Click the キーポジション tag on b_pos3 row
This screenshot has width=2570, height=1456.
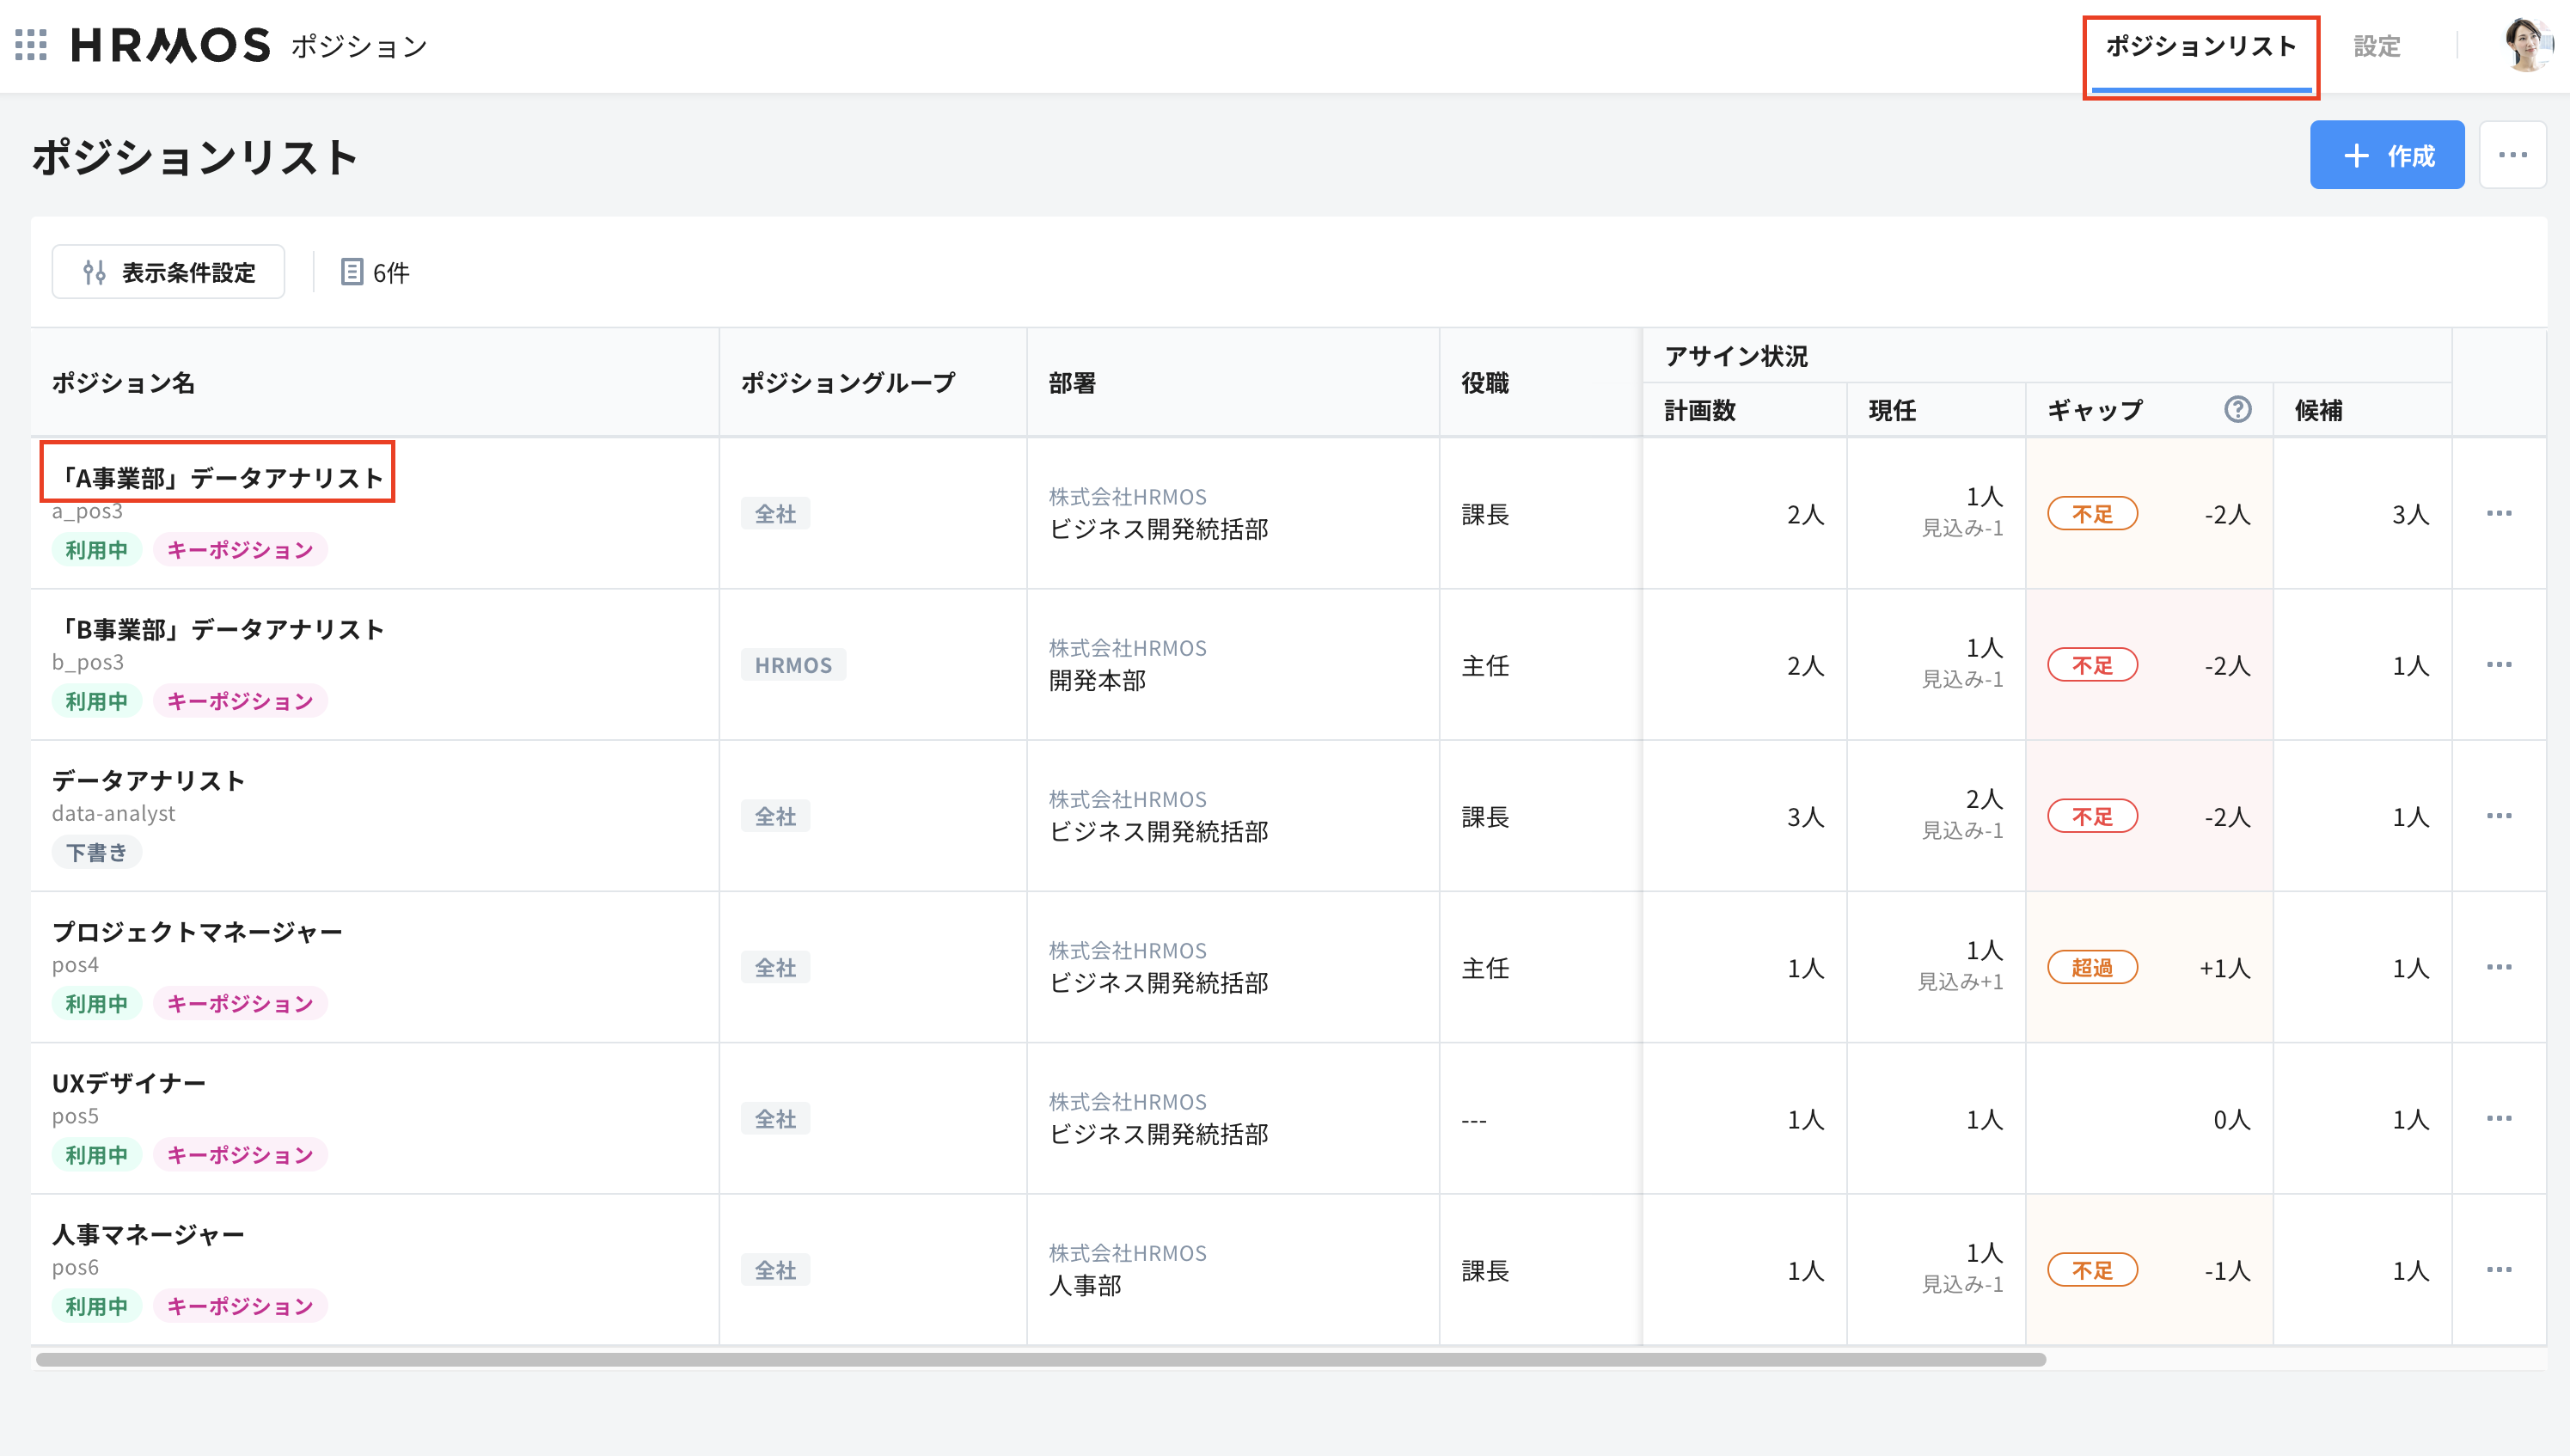pyautogui.click(x=239, y=700)
